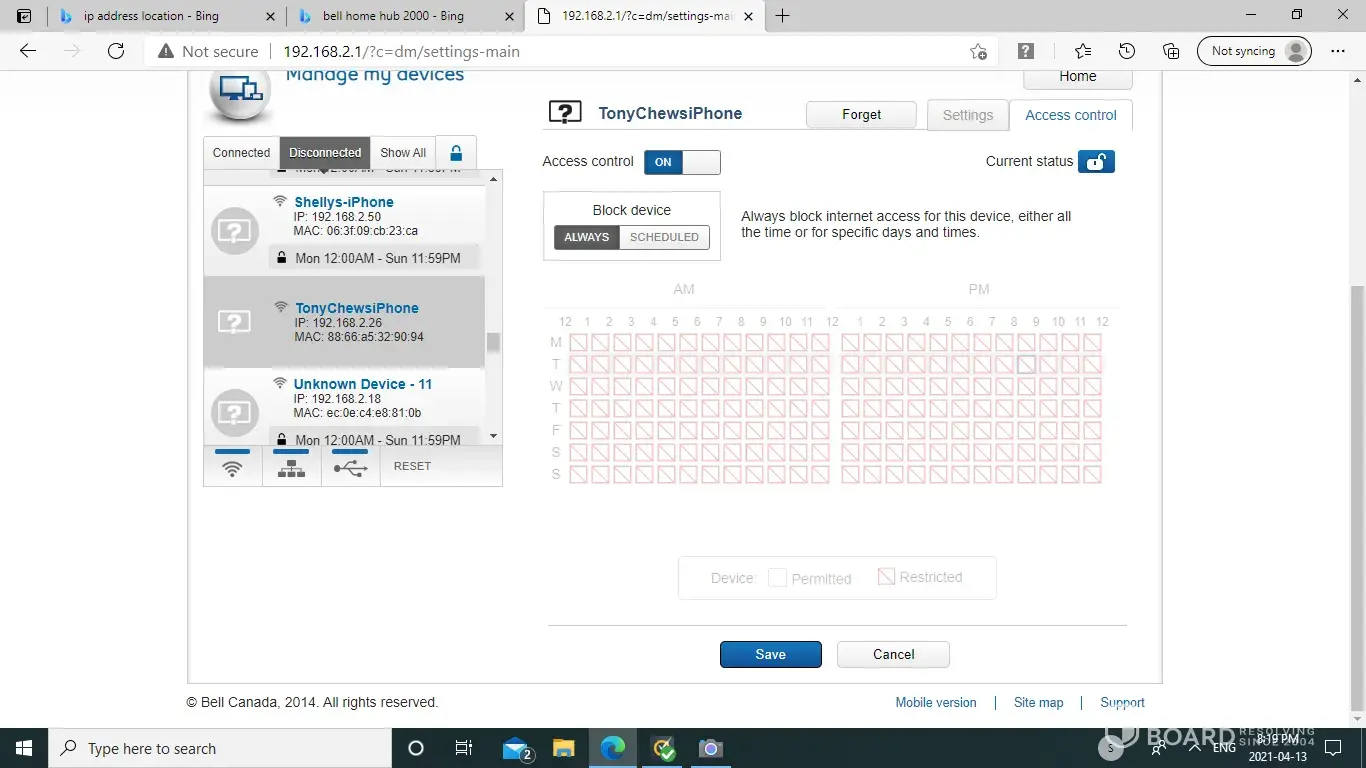Go back to the previous page

tap(28, 51)
